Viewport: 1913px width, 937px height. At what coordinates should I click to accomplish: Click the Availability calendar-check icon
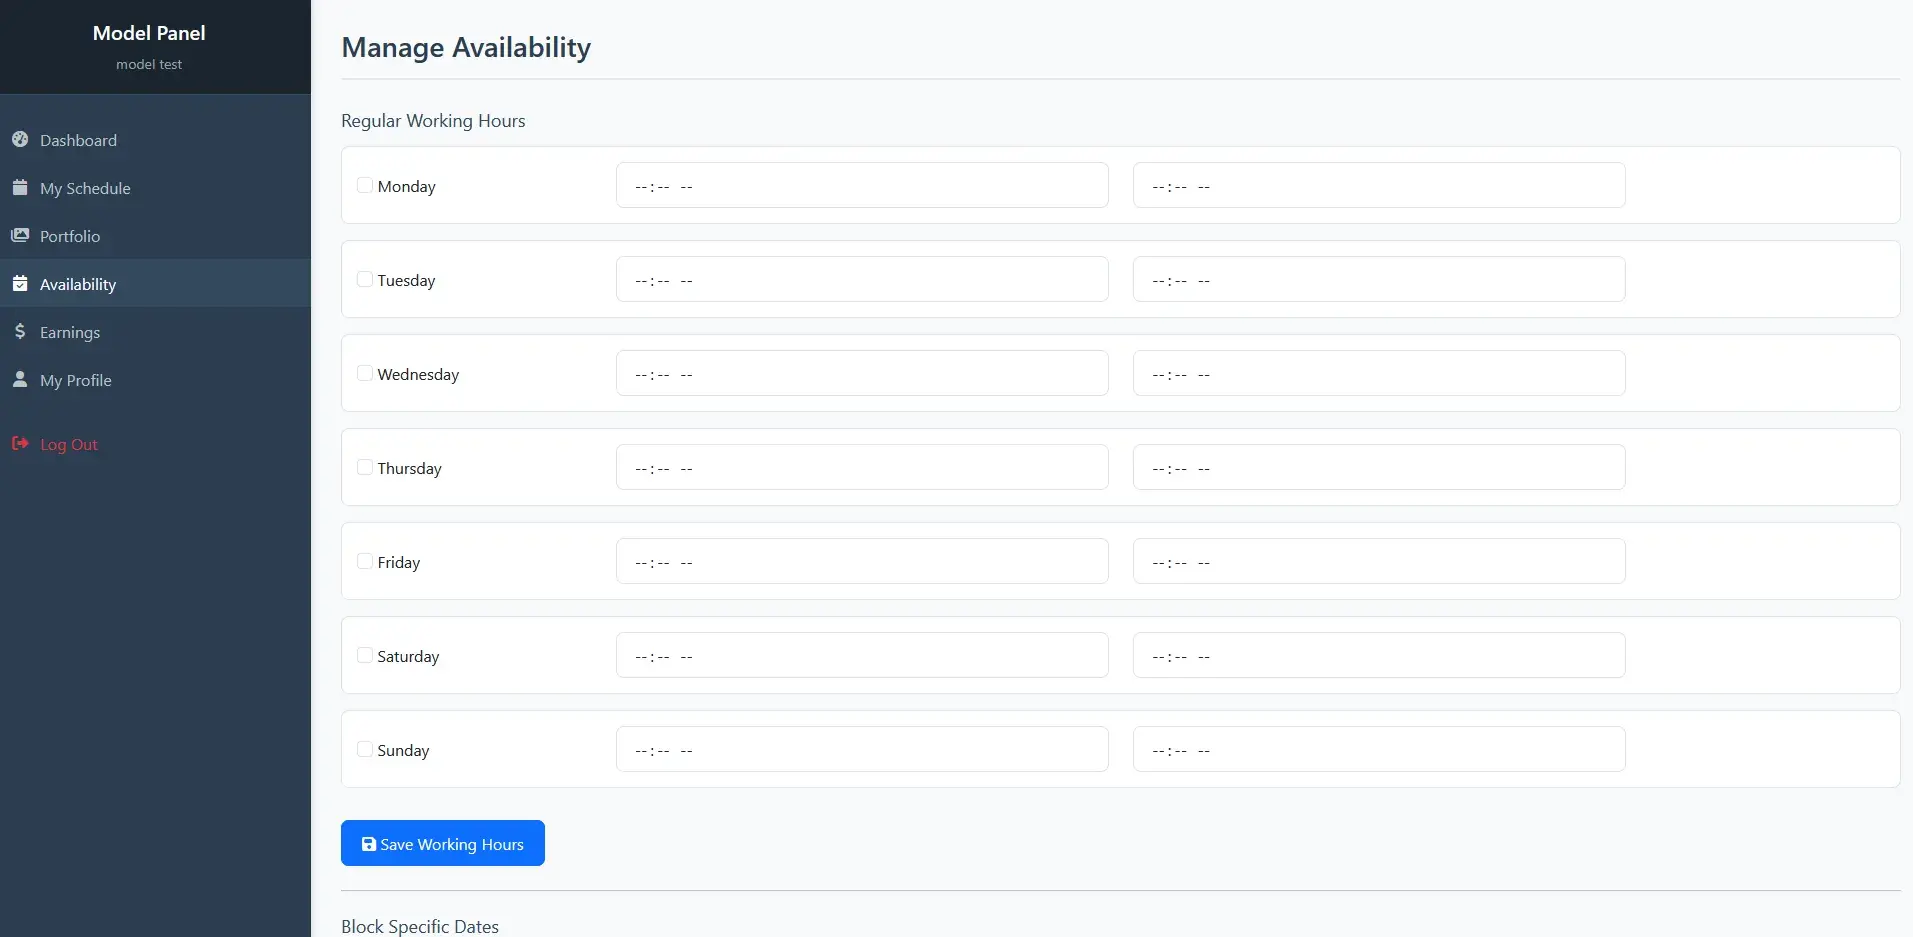(20, 283)
